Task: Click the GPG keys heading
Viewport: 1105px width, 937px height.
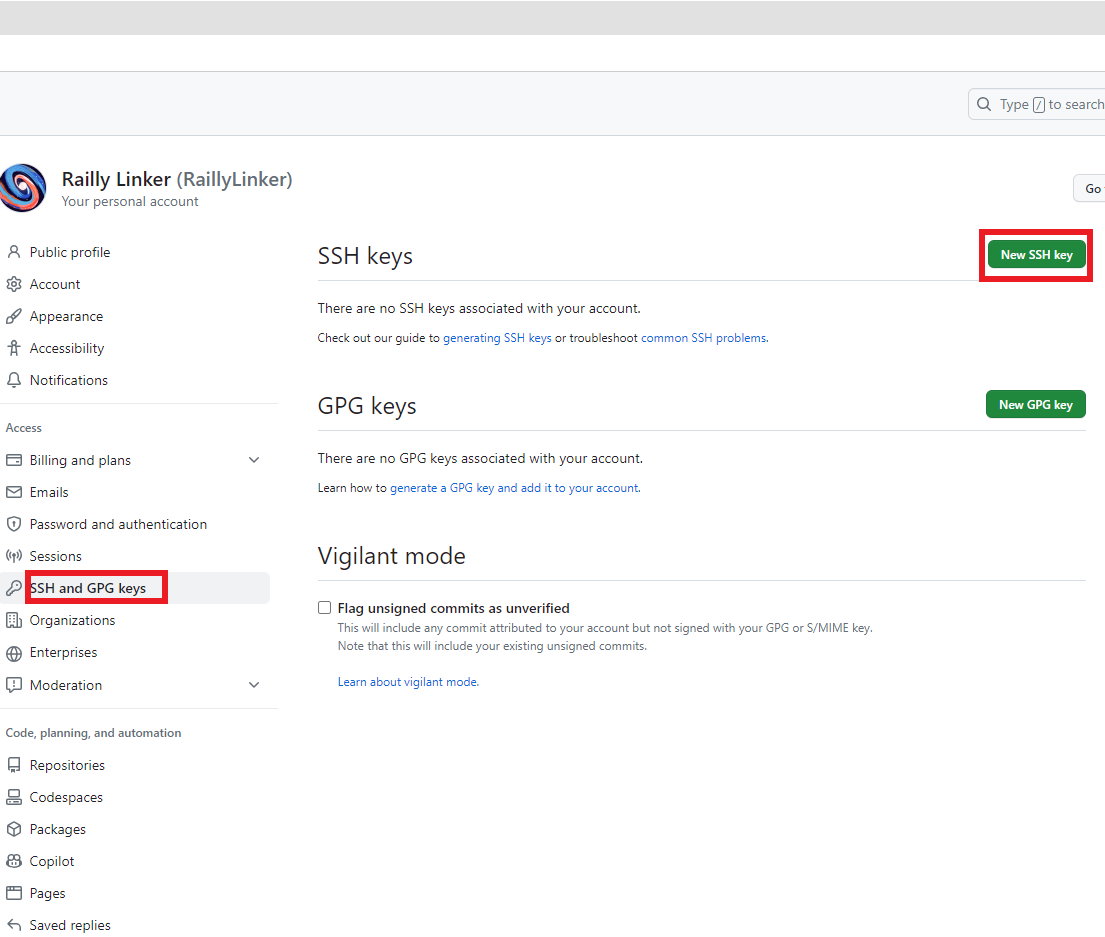Action: pos(367,407)
